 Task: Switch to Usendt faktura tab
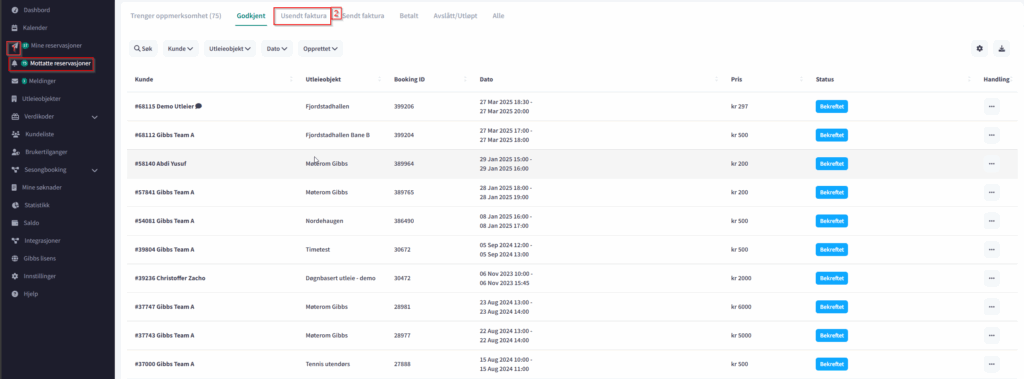303,16
